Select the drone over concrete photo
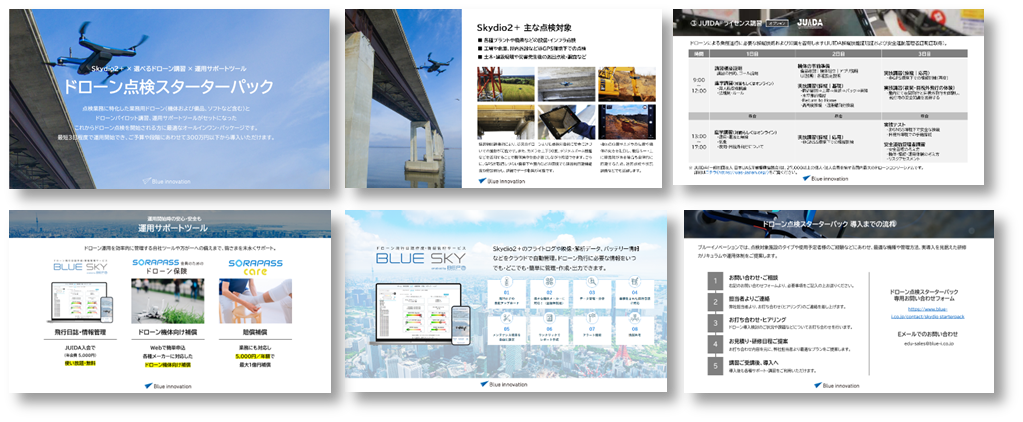Viewport: 1023px width, 422px height. 566,83
